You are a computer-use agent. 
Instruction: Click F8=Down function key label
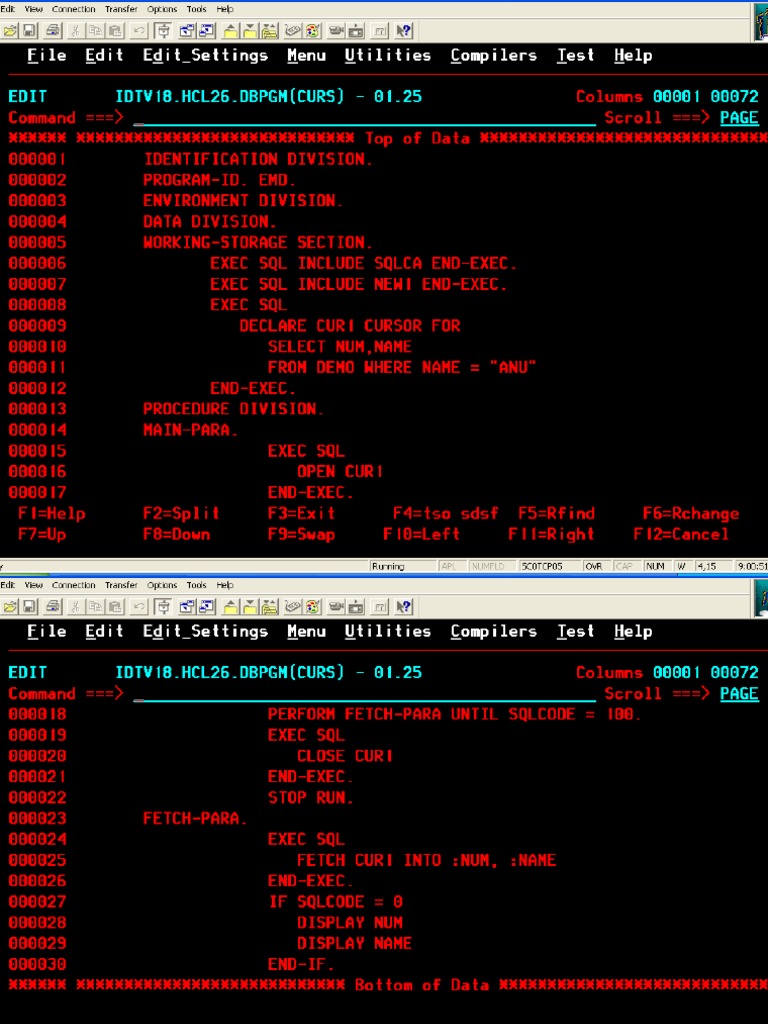177,534
